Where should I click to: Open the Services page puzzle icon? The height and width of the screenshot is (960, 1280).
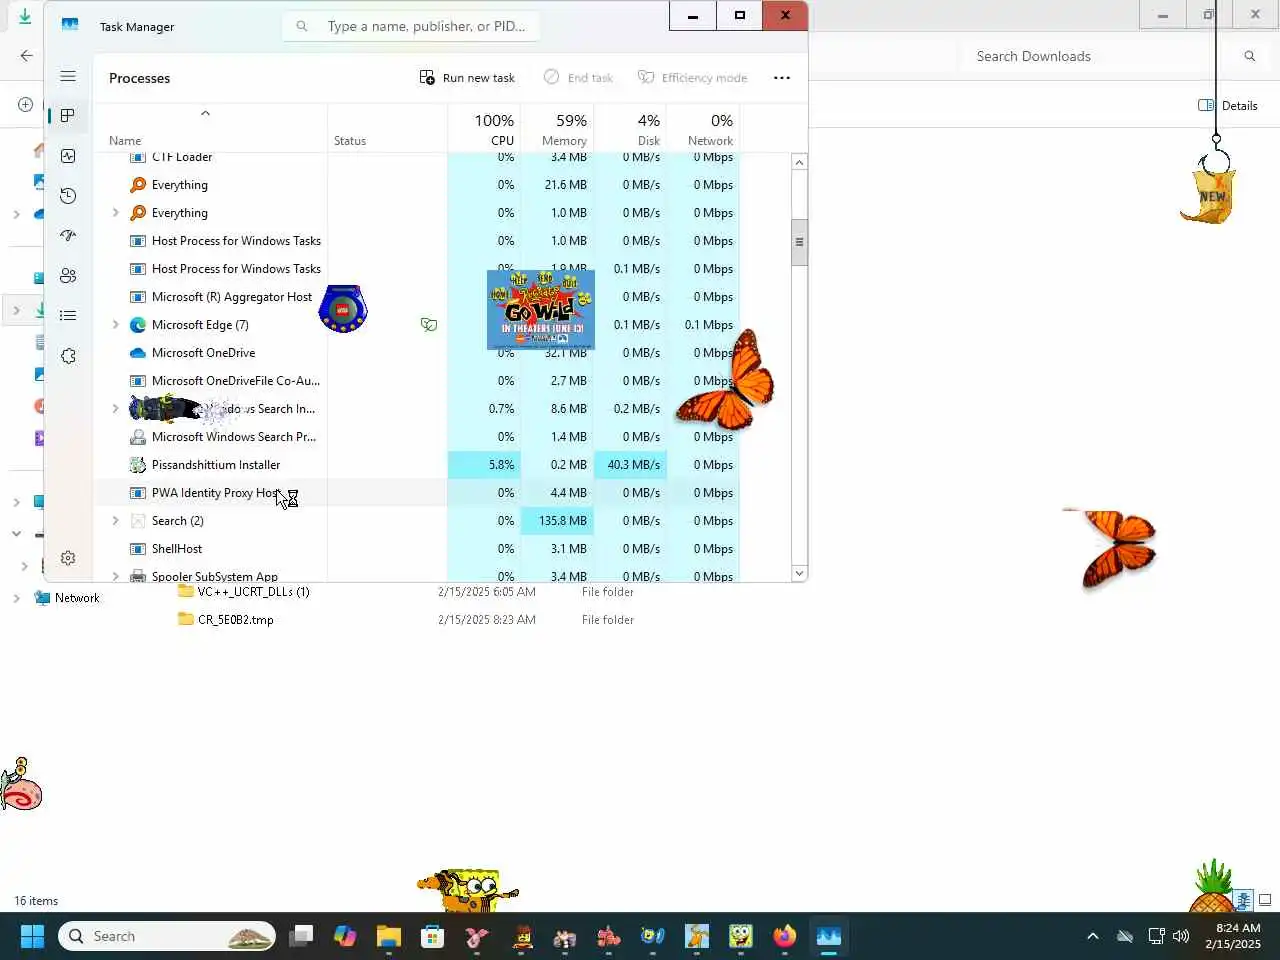[68, 356]
